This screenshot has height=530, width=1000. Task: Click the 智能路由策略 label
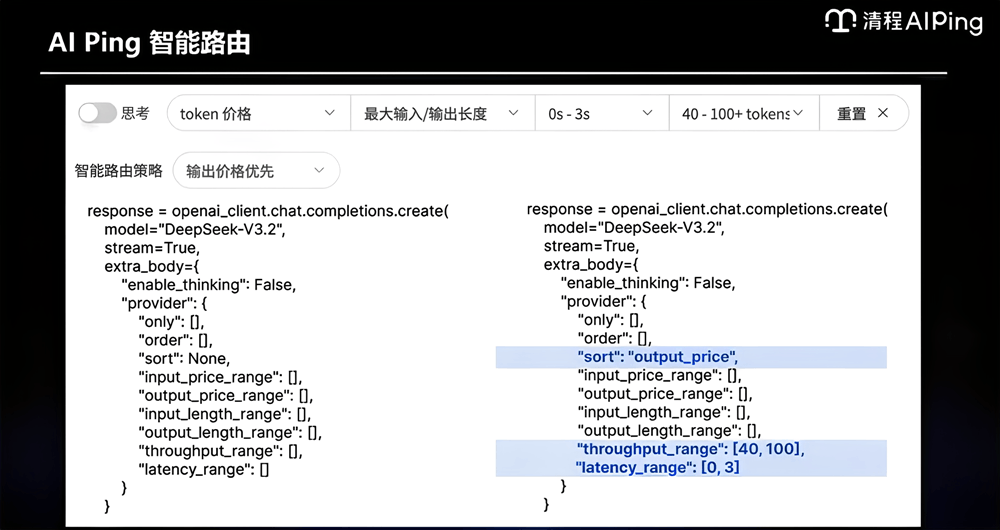[119, 171]
